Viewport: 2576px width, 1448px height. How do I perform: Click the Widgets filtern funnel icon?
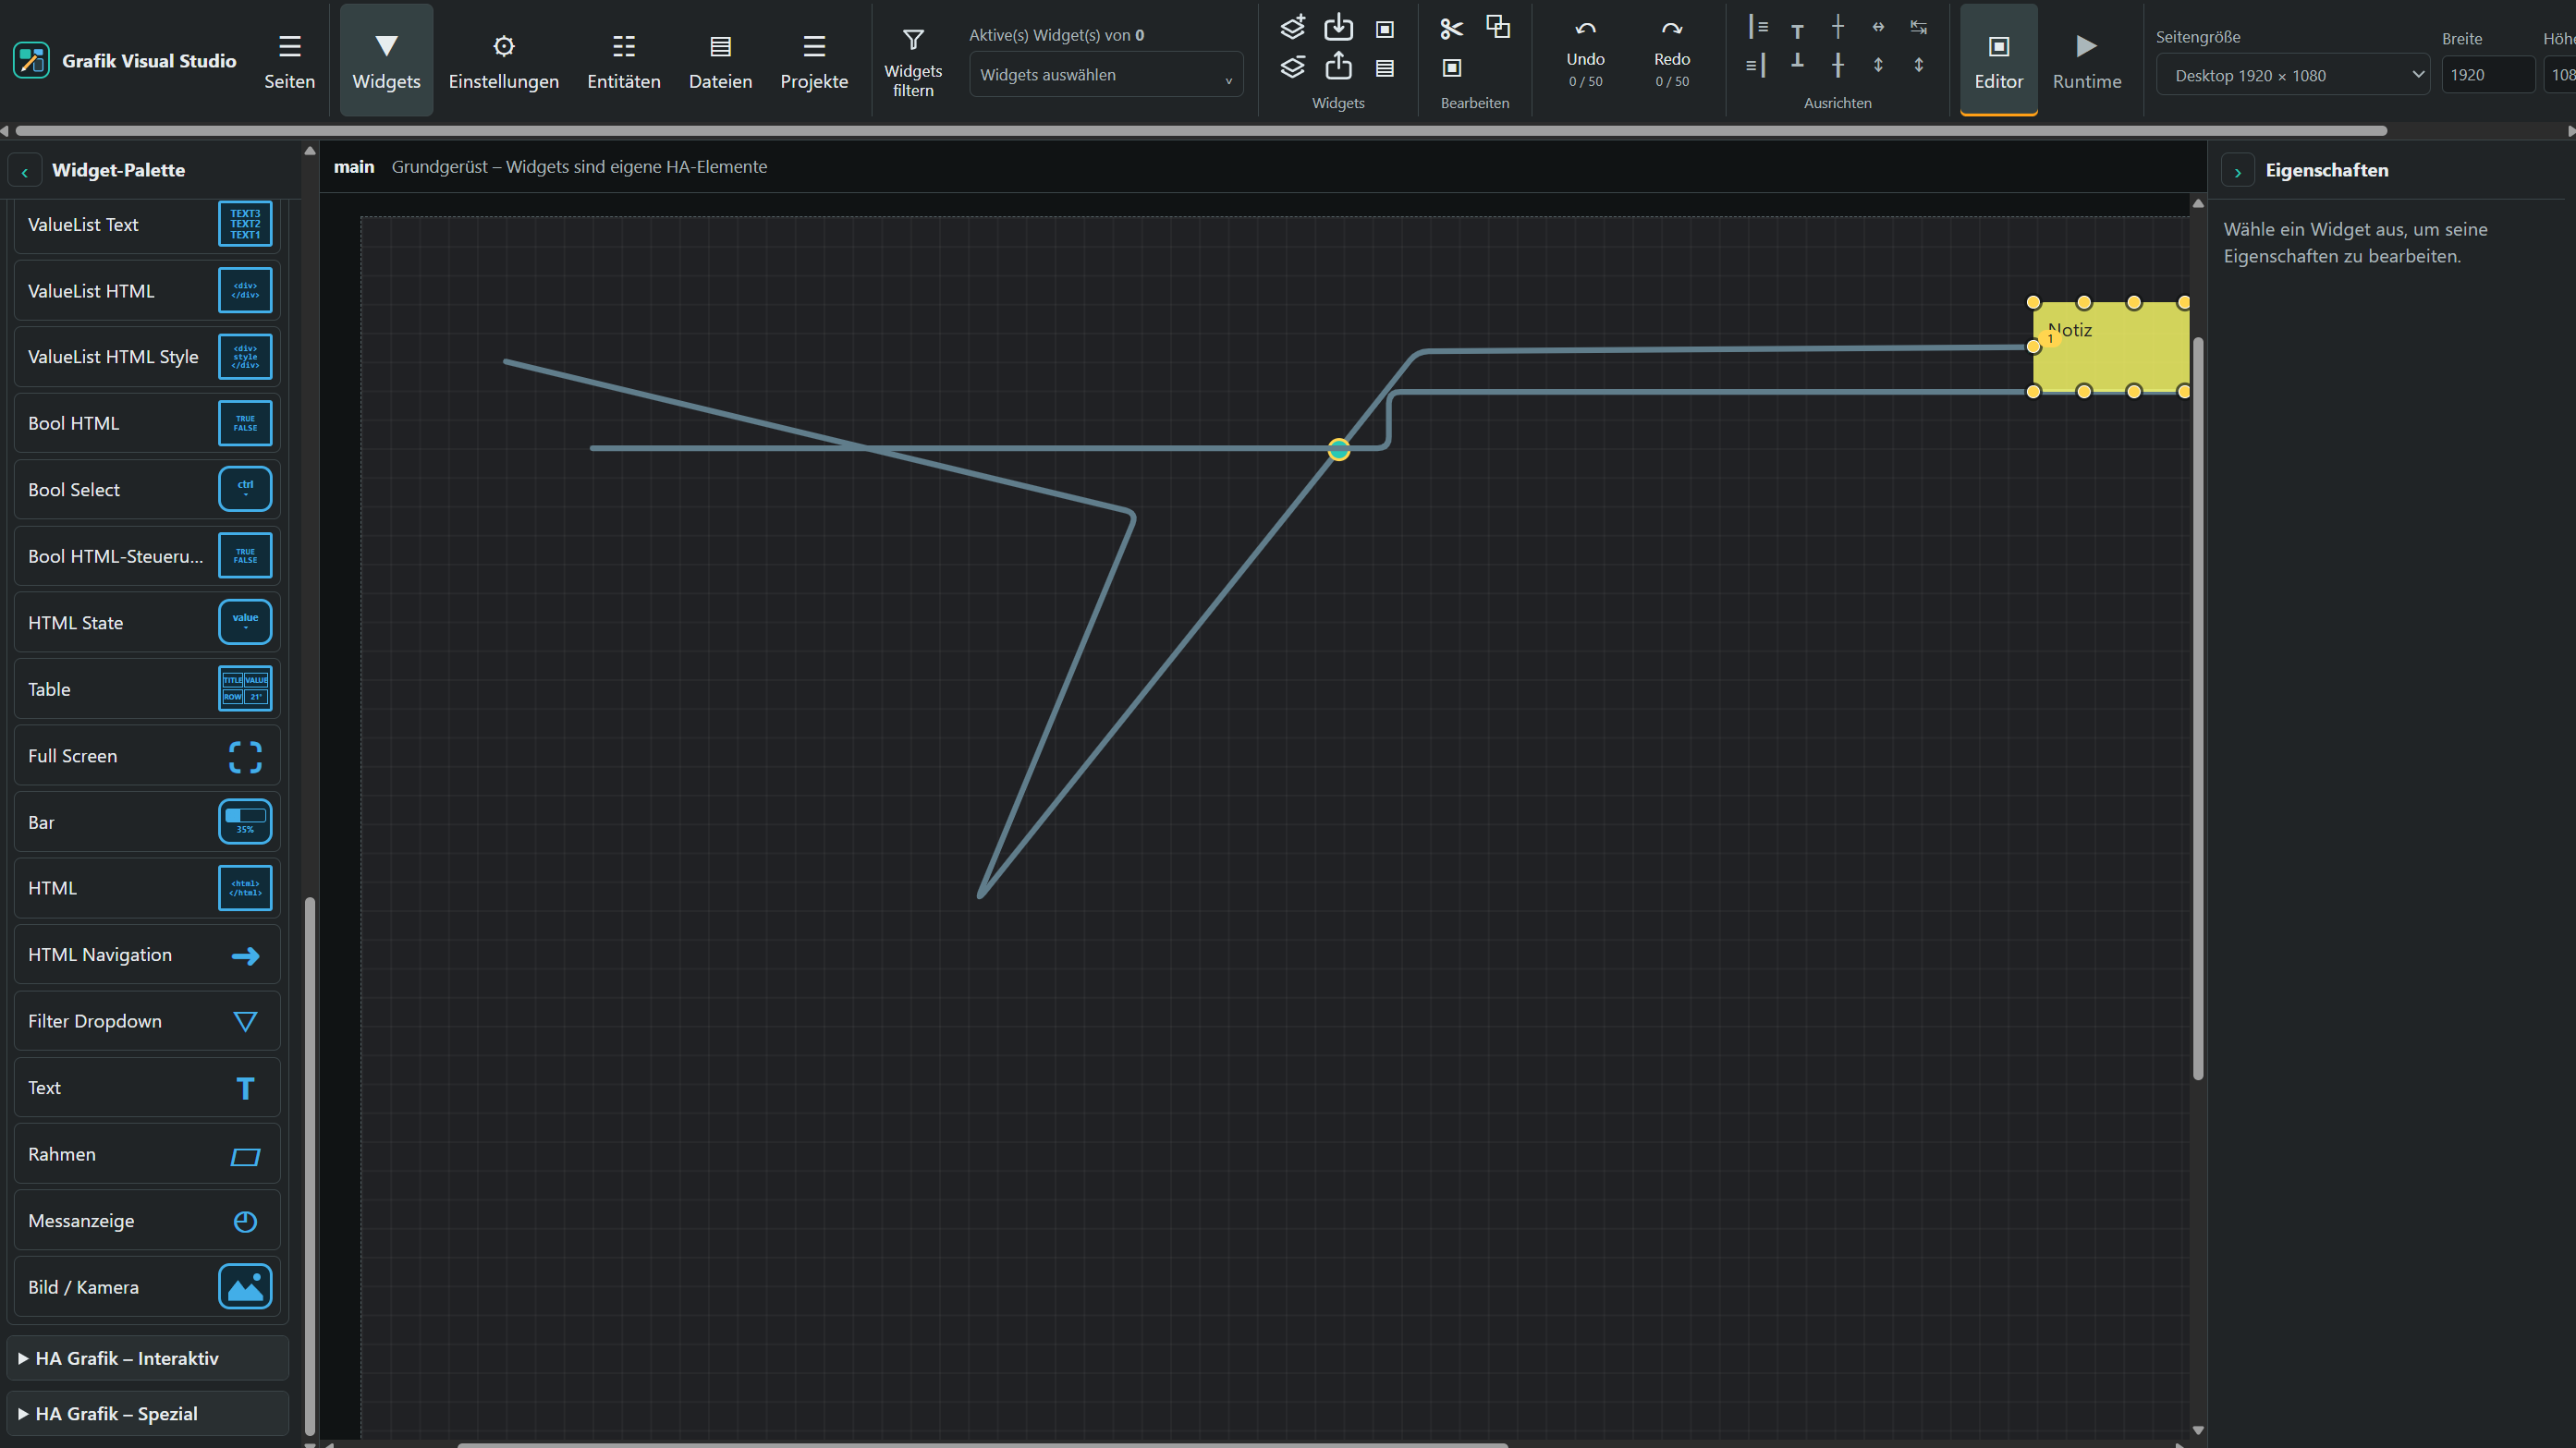[912, 40]
